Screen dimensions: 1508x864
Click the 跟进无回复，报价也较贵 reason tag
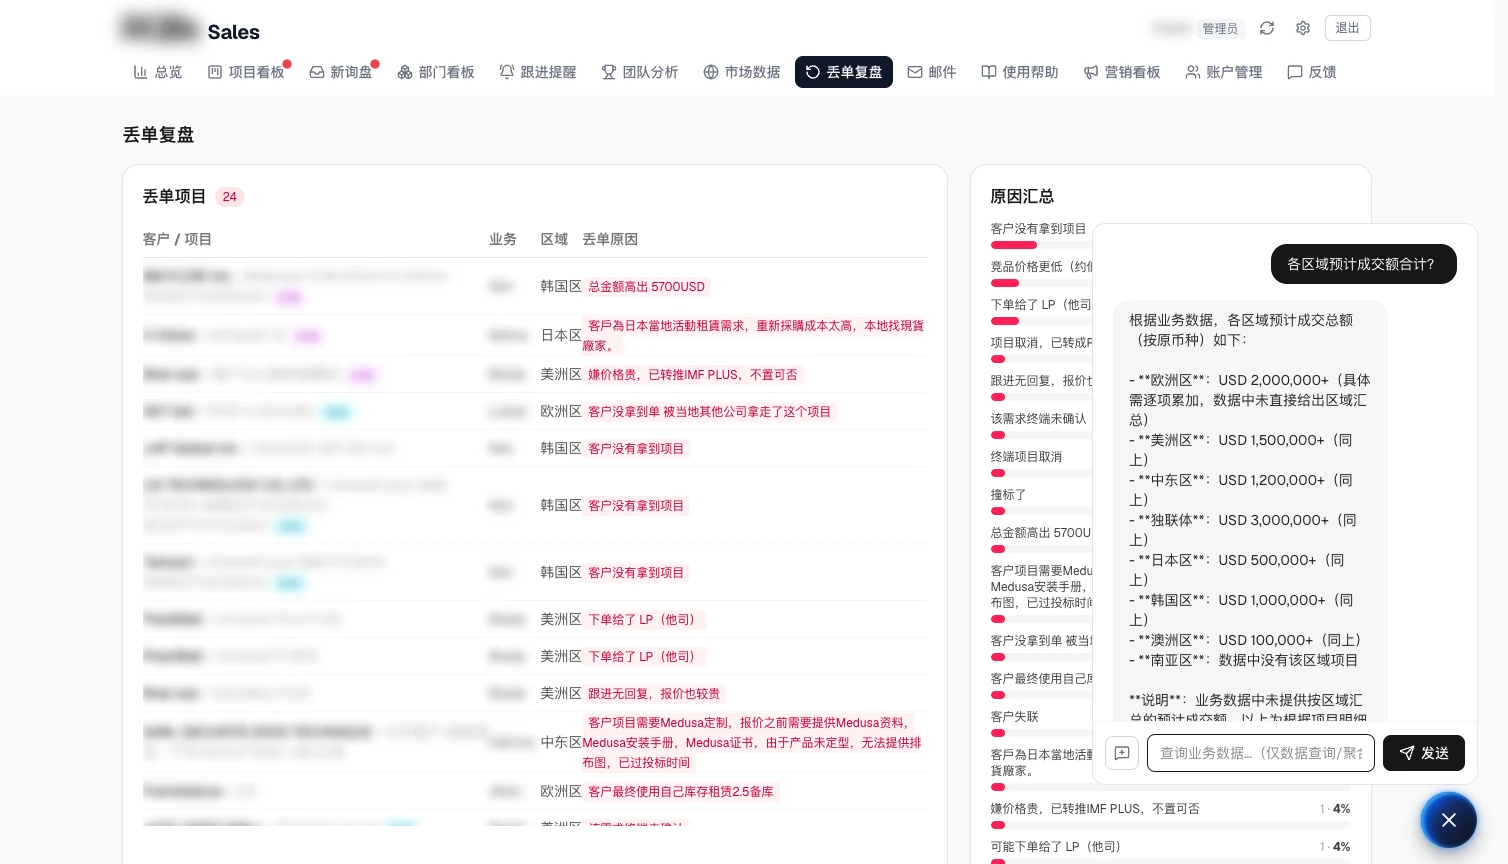654,694
